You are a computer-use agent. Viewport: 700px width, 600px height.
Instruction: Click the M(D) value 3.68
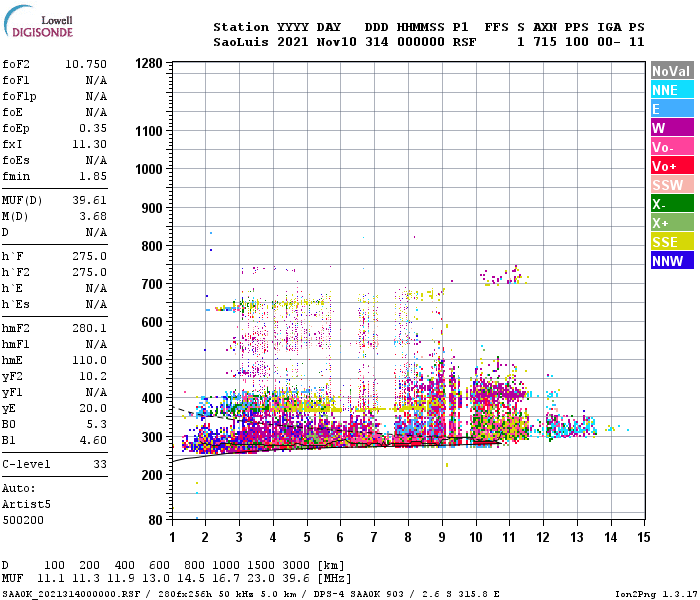tap(93, 216)
